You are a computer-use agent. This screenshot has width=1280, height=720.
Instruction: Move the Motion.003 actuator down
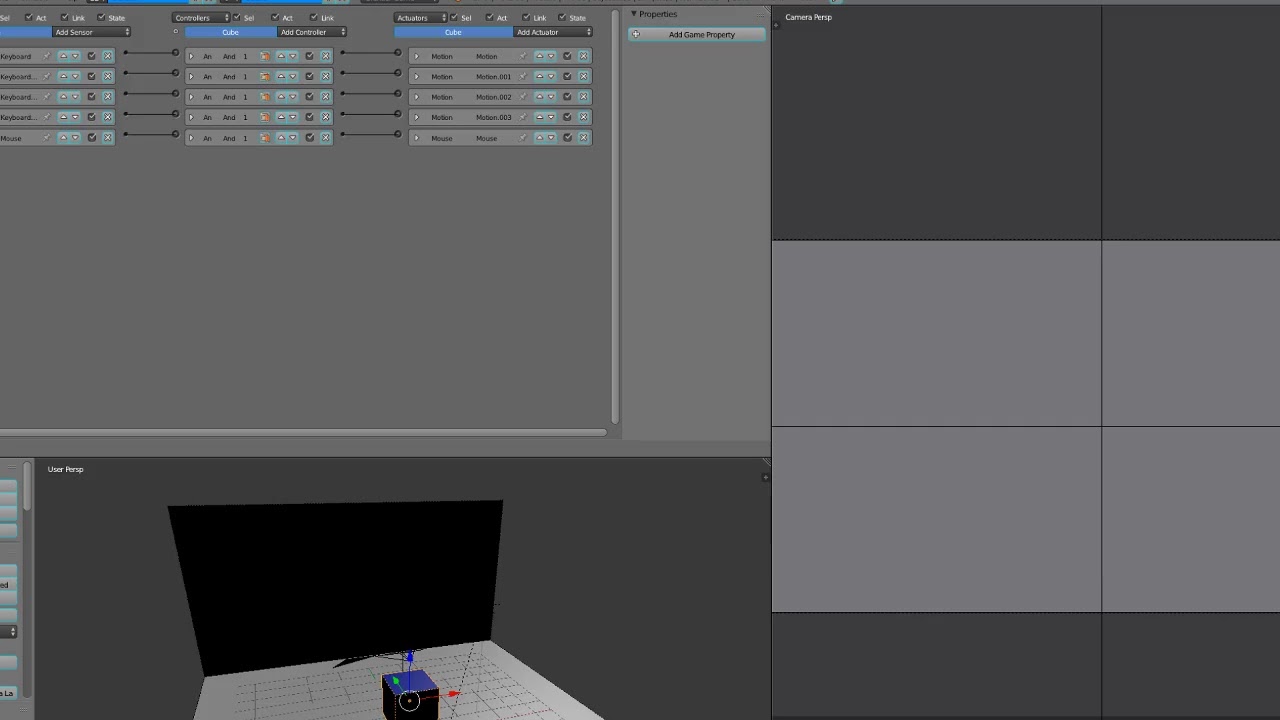pos(551,117)
